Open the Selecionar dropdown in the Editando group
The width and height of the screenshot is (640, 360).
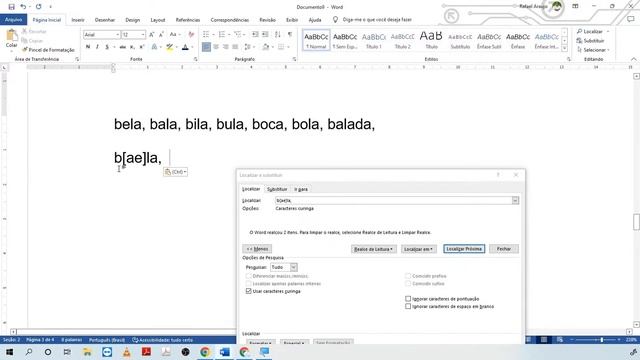pyautogui.click(x=593, y=50)
